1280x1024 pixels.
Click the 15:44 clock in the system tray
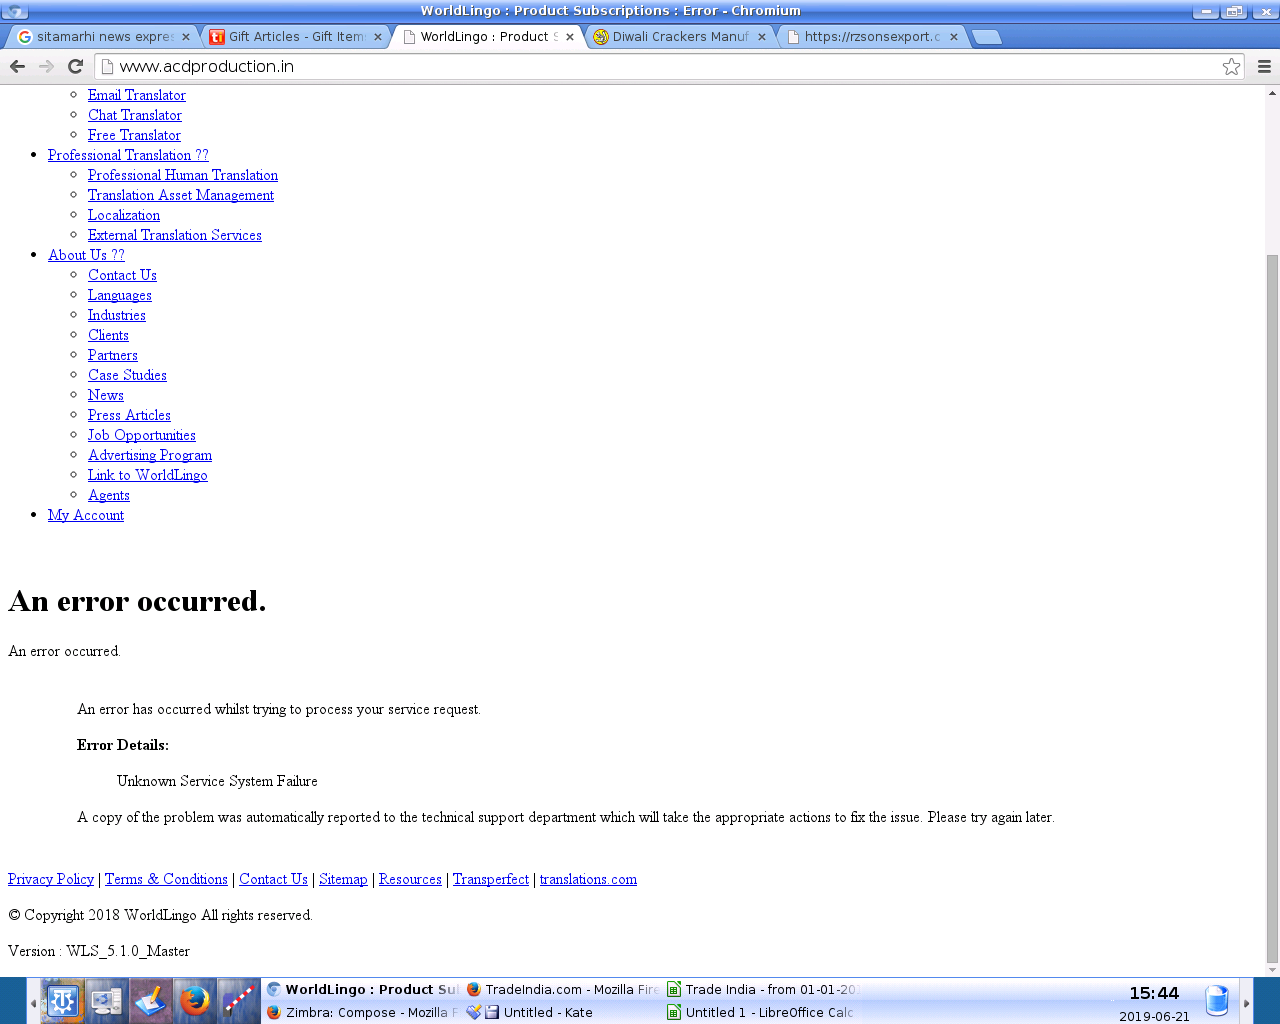1154,994
